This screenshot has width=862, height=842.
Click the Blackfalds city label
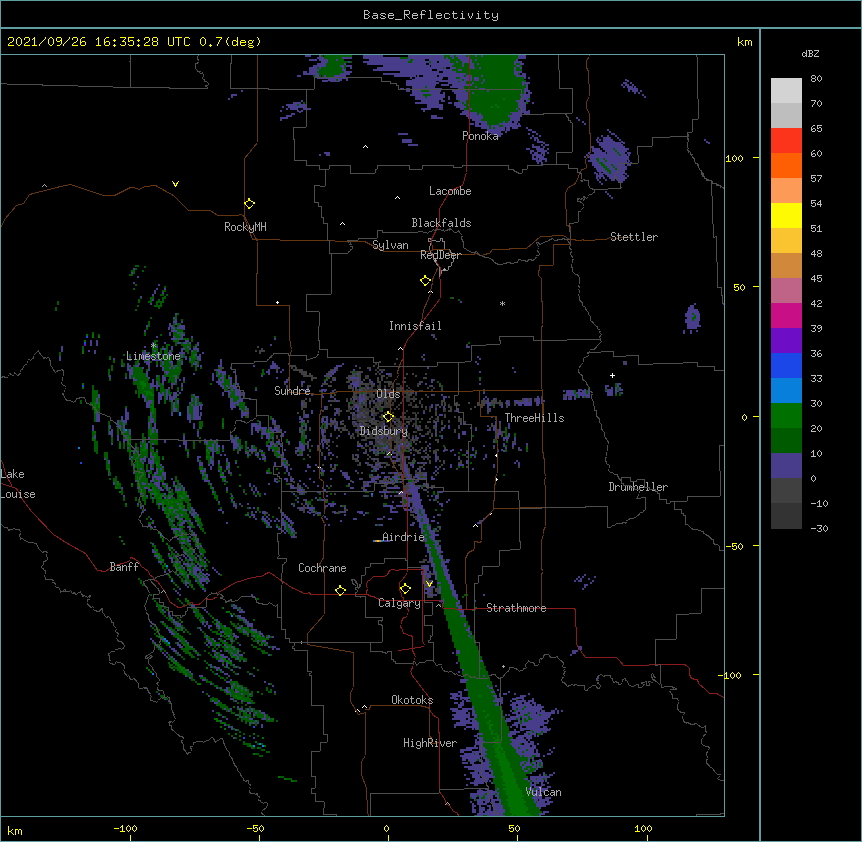click(x=441, y=223)
